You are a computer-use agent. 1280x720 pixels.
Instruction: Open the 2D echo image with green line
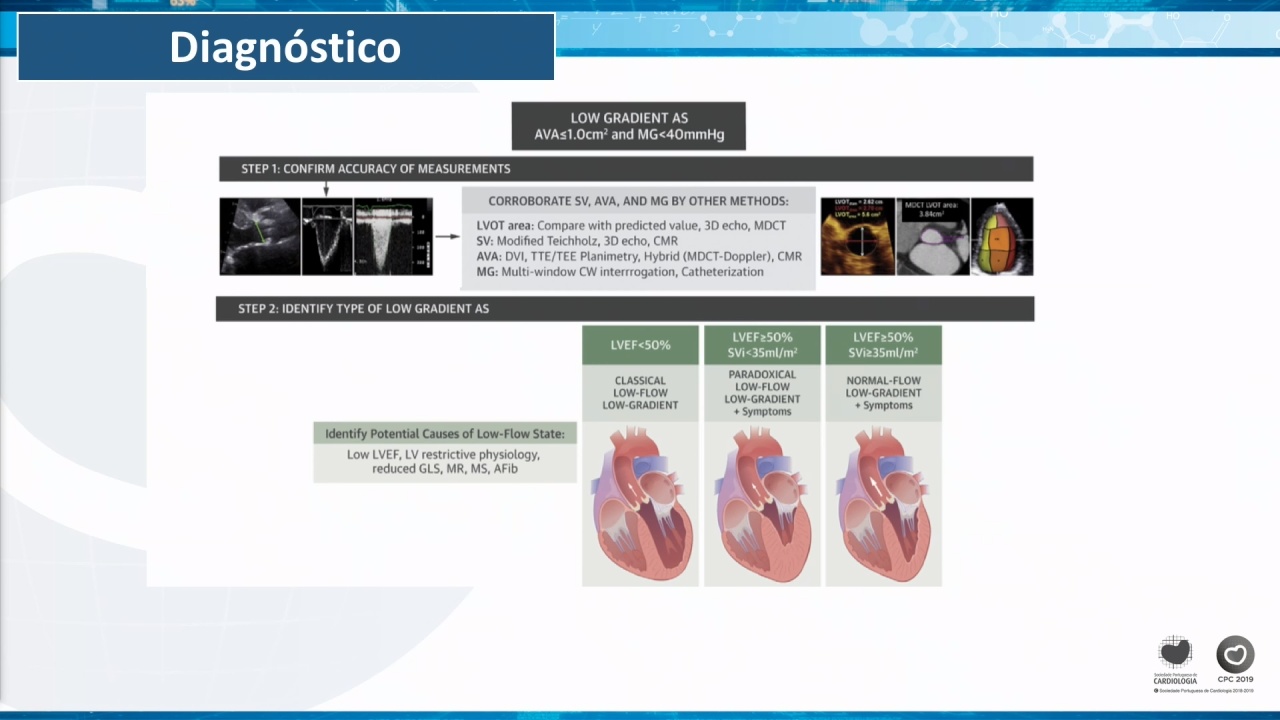tap(260, 236)
